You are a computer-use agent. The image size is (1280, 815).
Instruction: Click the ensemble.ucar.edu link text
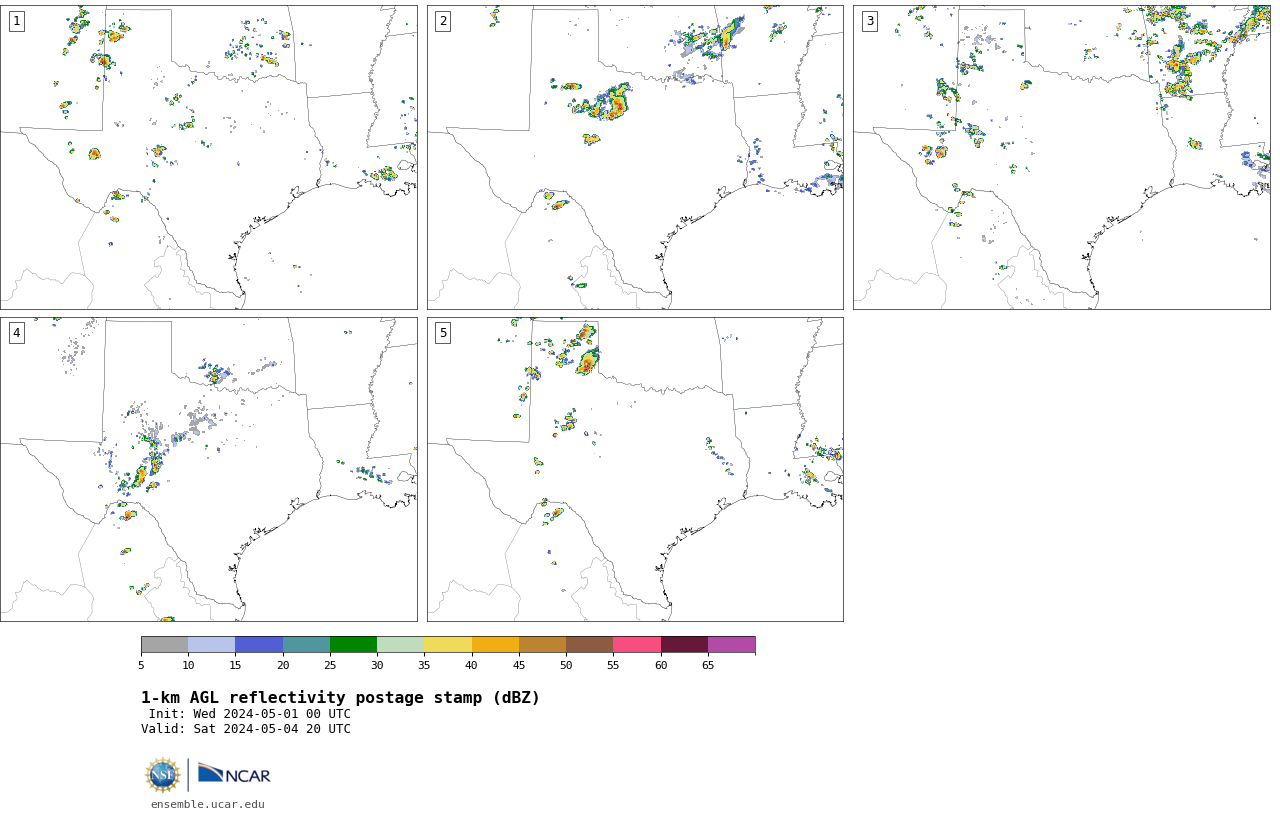[208, 804]
